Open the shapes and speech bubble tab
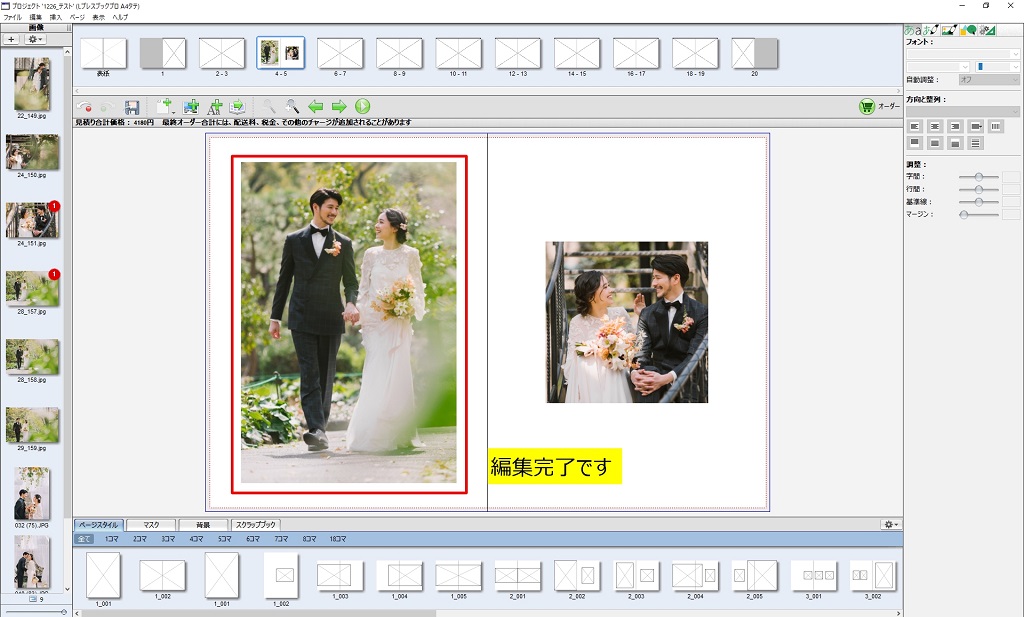The width and height of the screenshot is (1024, 617). pos(968,30)
